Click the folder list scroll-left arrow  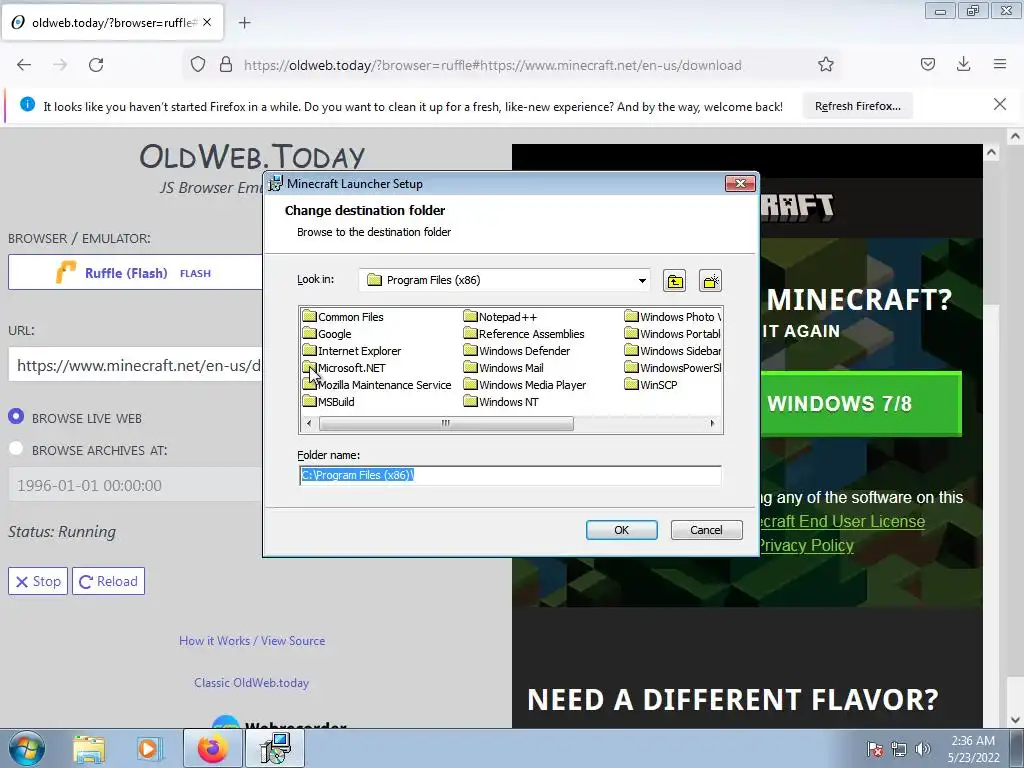click(309, 423)
